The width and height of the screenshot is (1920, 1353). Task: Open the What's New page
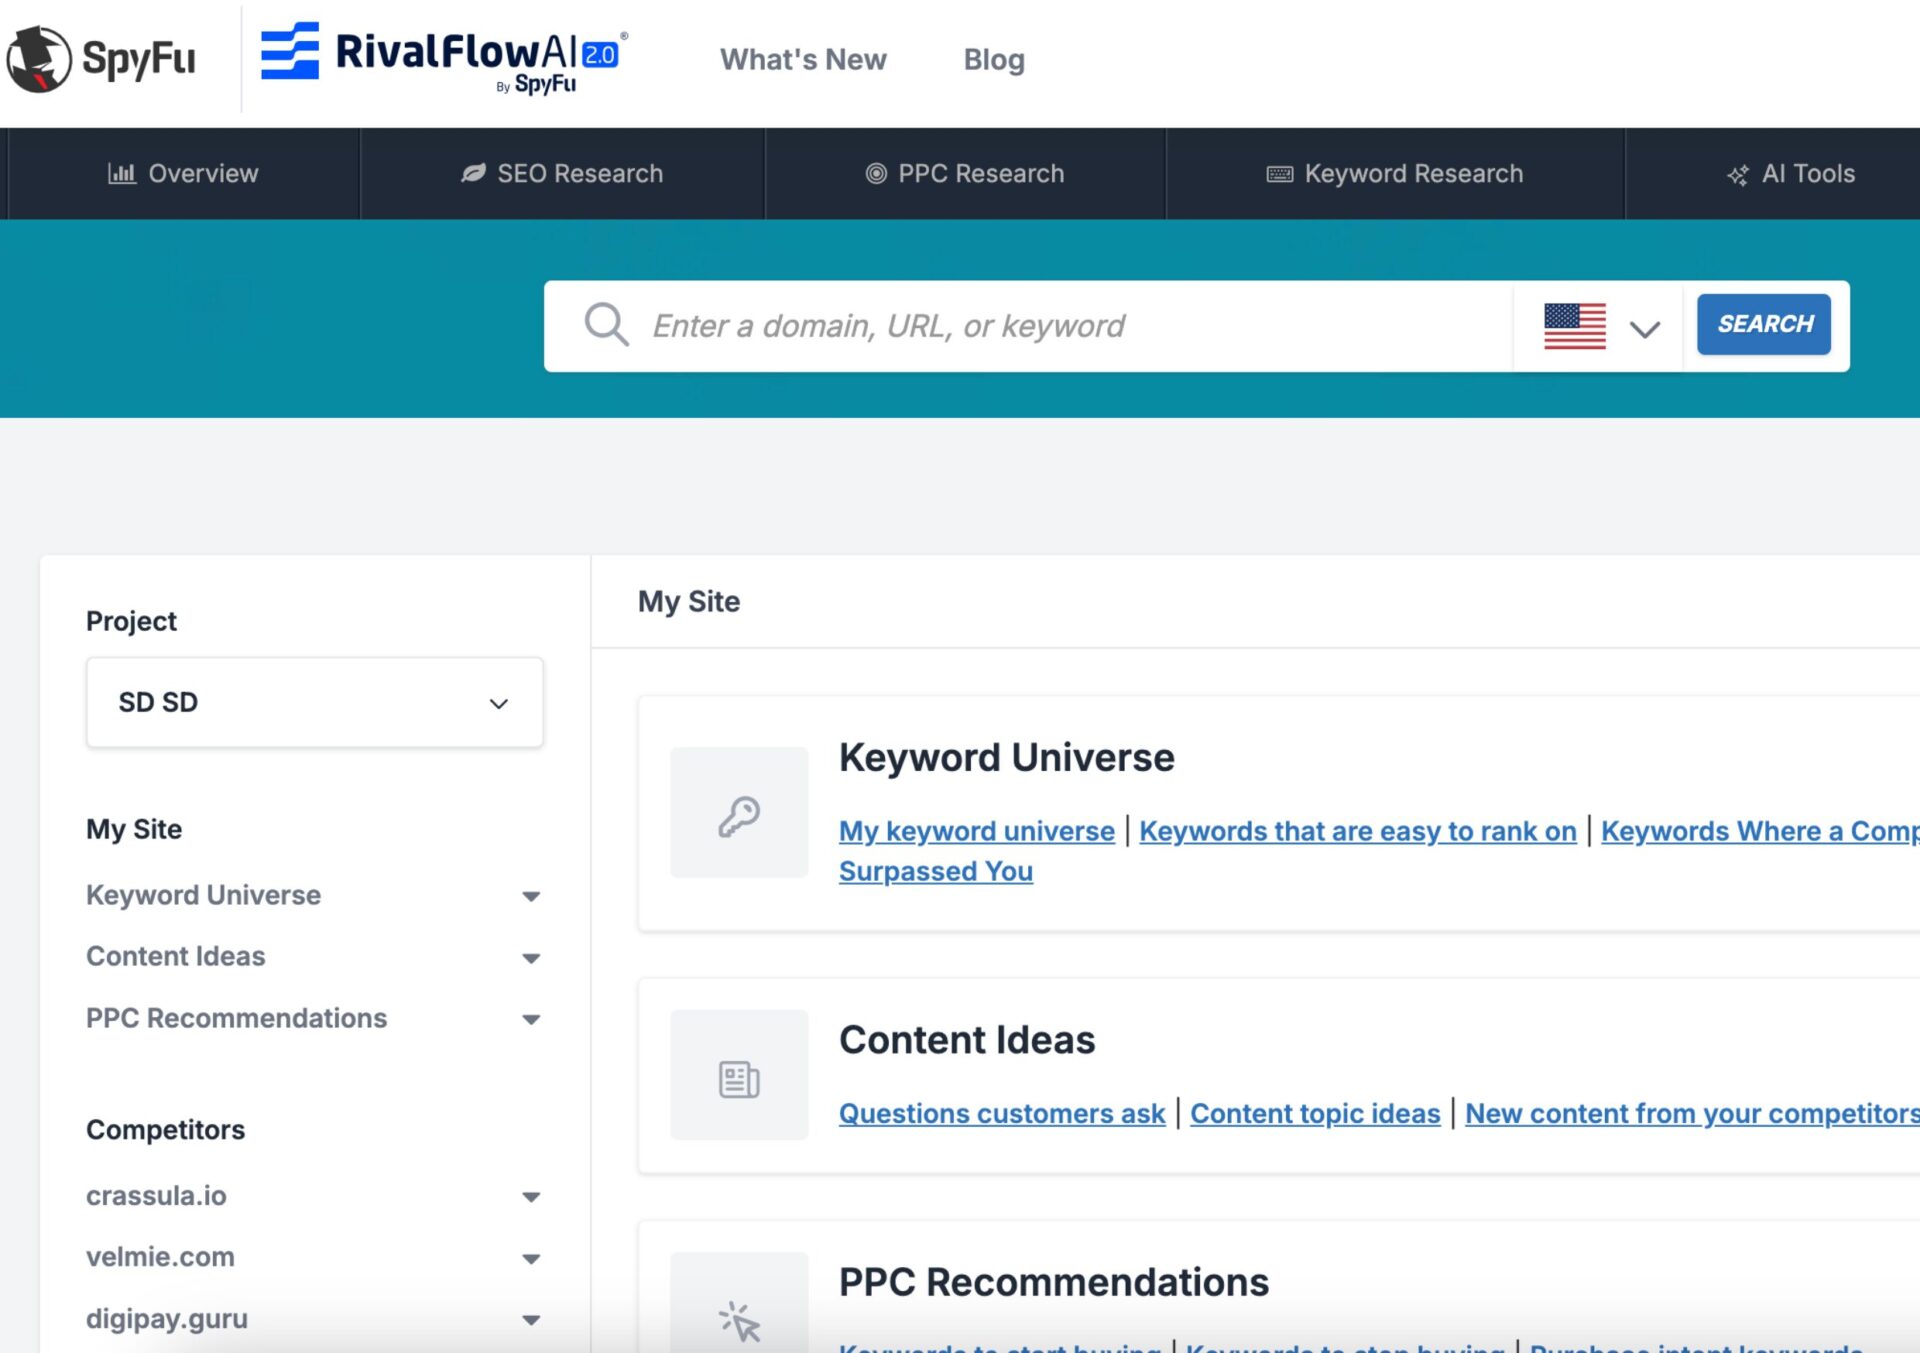[803, 60]
